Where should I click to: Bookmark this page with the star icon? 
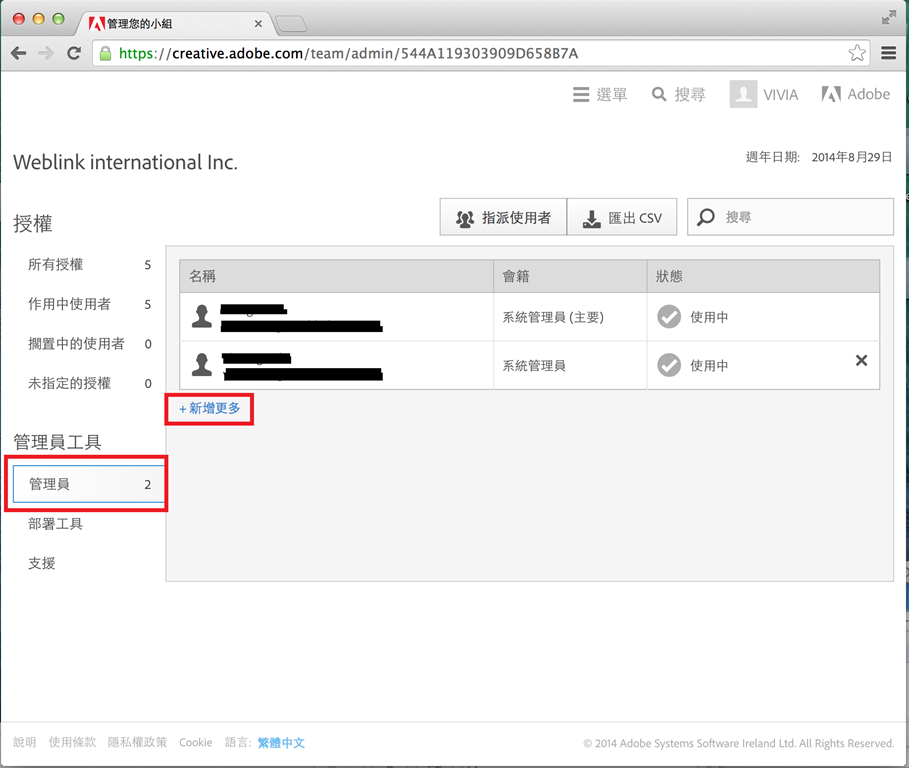[857, 53]
